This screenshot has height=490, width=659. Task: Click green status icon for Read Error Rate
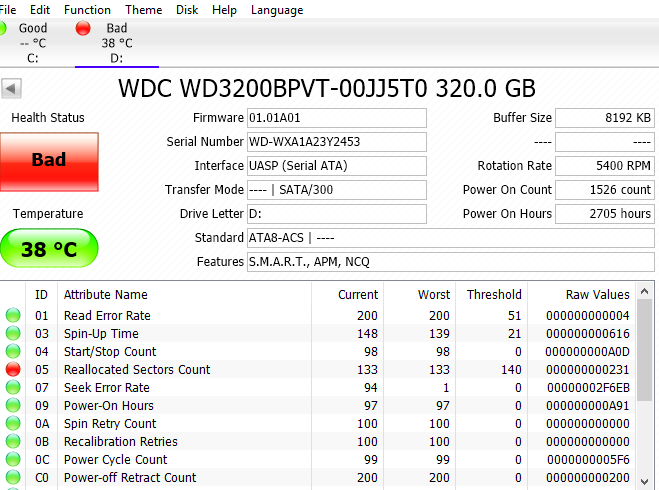pos(13,315)
